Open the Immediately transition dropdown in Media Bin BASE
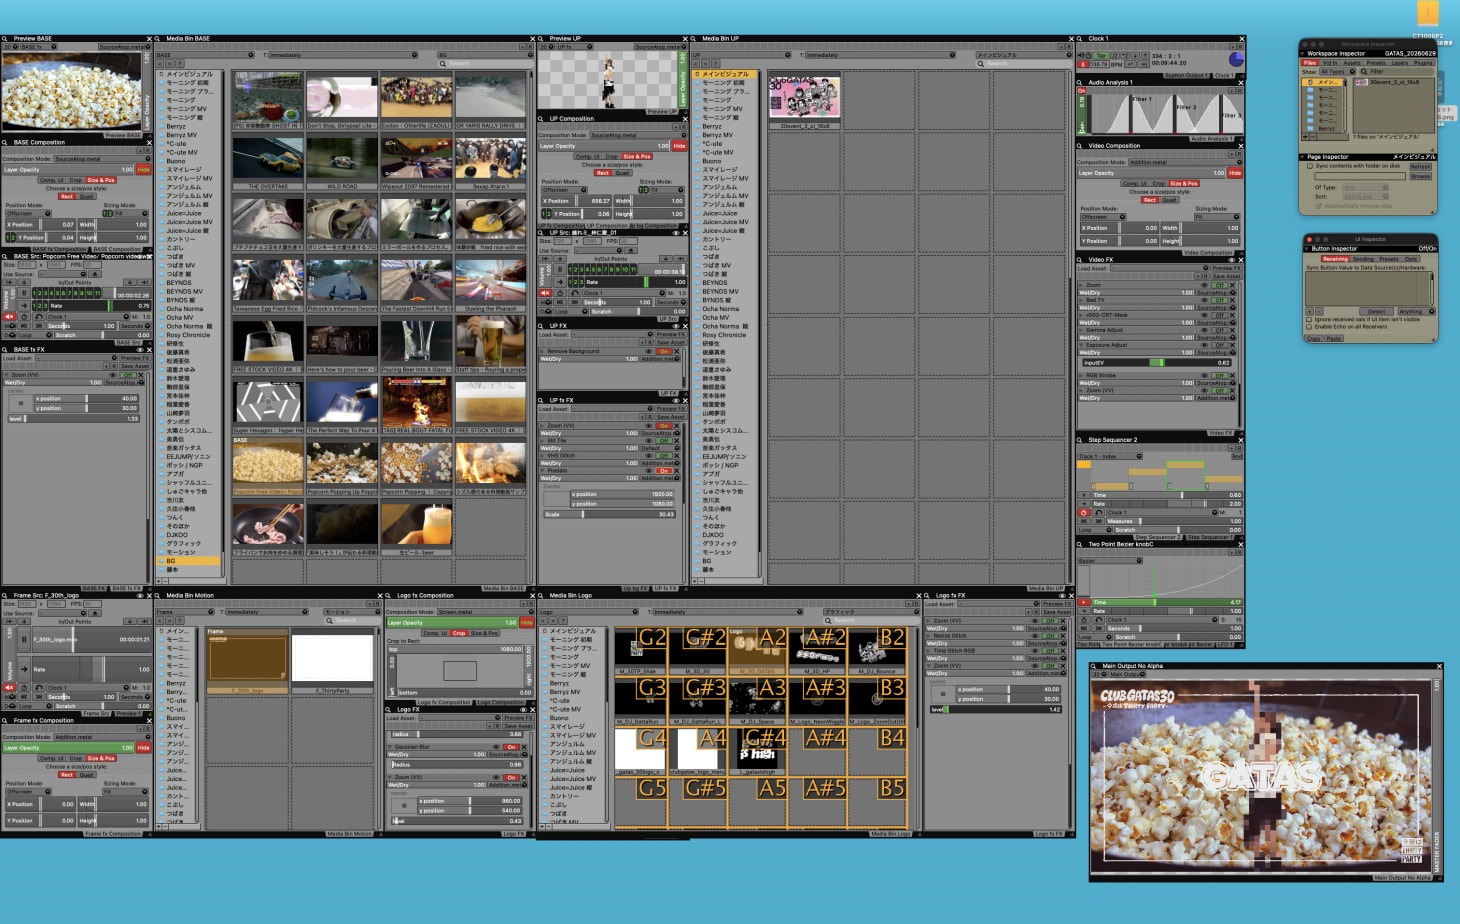The width and height of the screenshot is (1460, 924). [x=342, y=55]
